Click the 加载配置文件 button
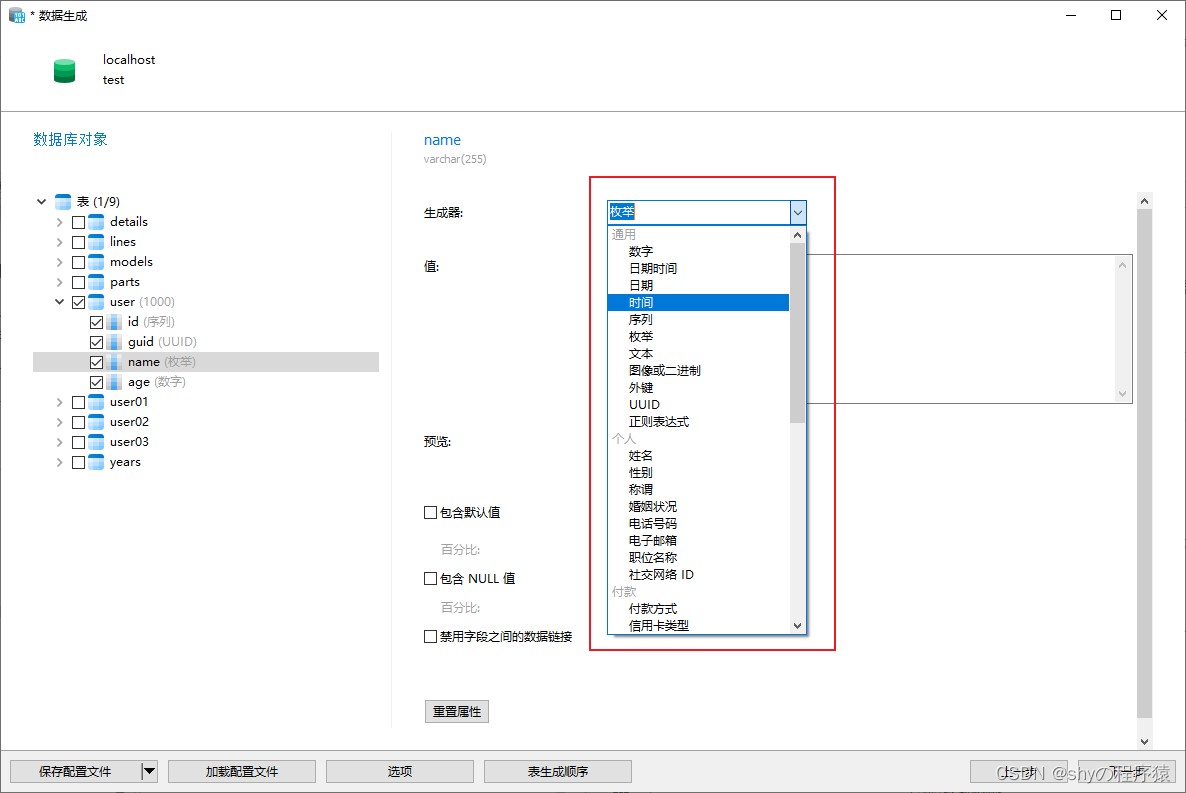This screenshot has height=793, width=1186. point(242,771)
